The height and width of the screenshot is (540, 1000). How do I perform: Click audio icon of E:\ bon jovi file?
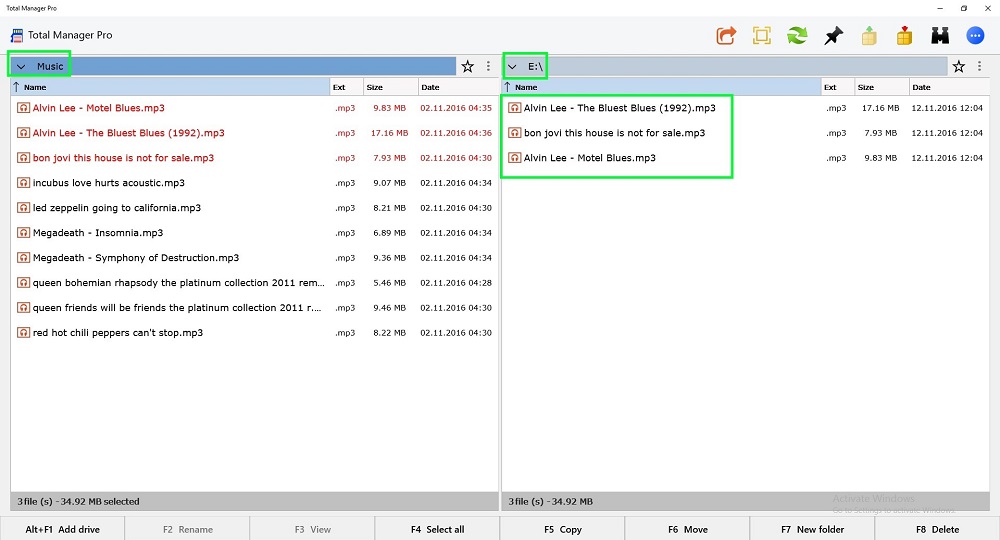pos(514,133)
